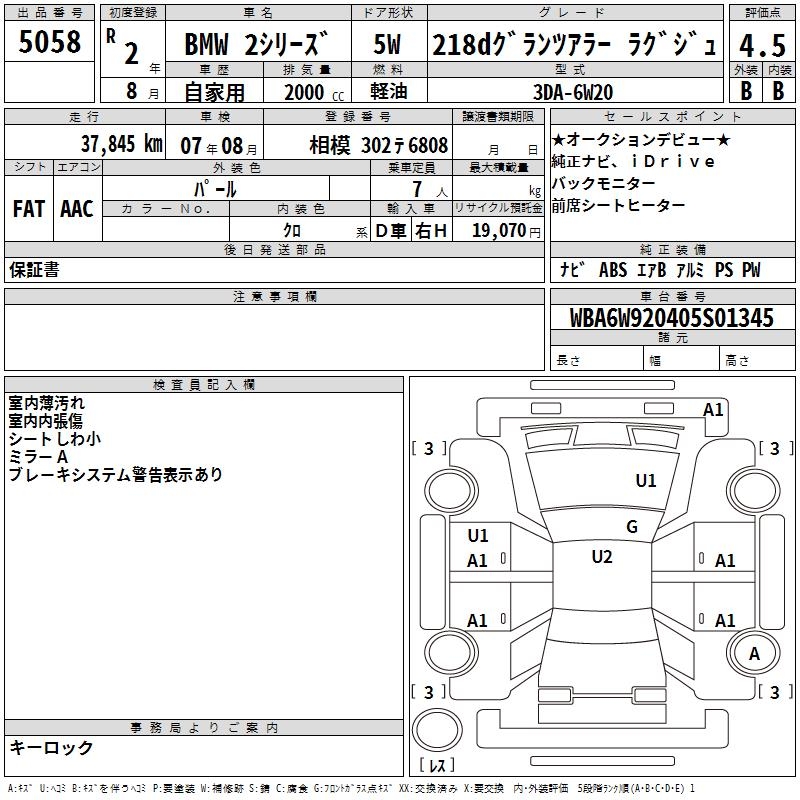Select mileage 37,845 km
The height and width of the screenshot is (800, 800).
point(122,144)
